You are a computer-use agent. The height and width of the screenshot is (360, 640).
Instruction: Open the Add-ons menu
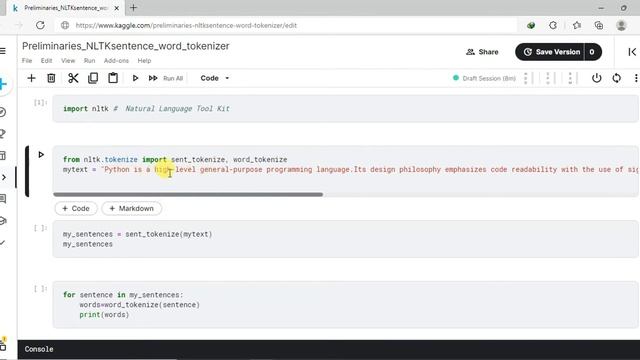tap(116, 60)
